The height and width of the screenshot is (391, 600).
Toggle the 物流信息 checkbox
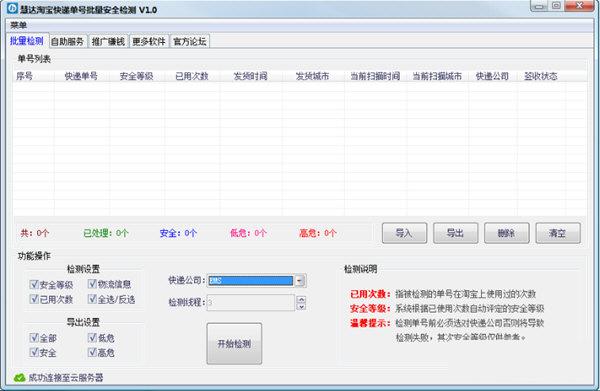coord(92,284)
